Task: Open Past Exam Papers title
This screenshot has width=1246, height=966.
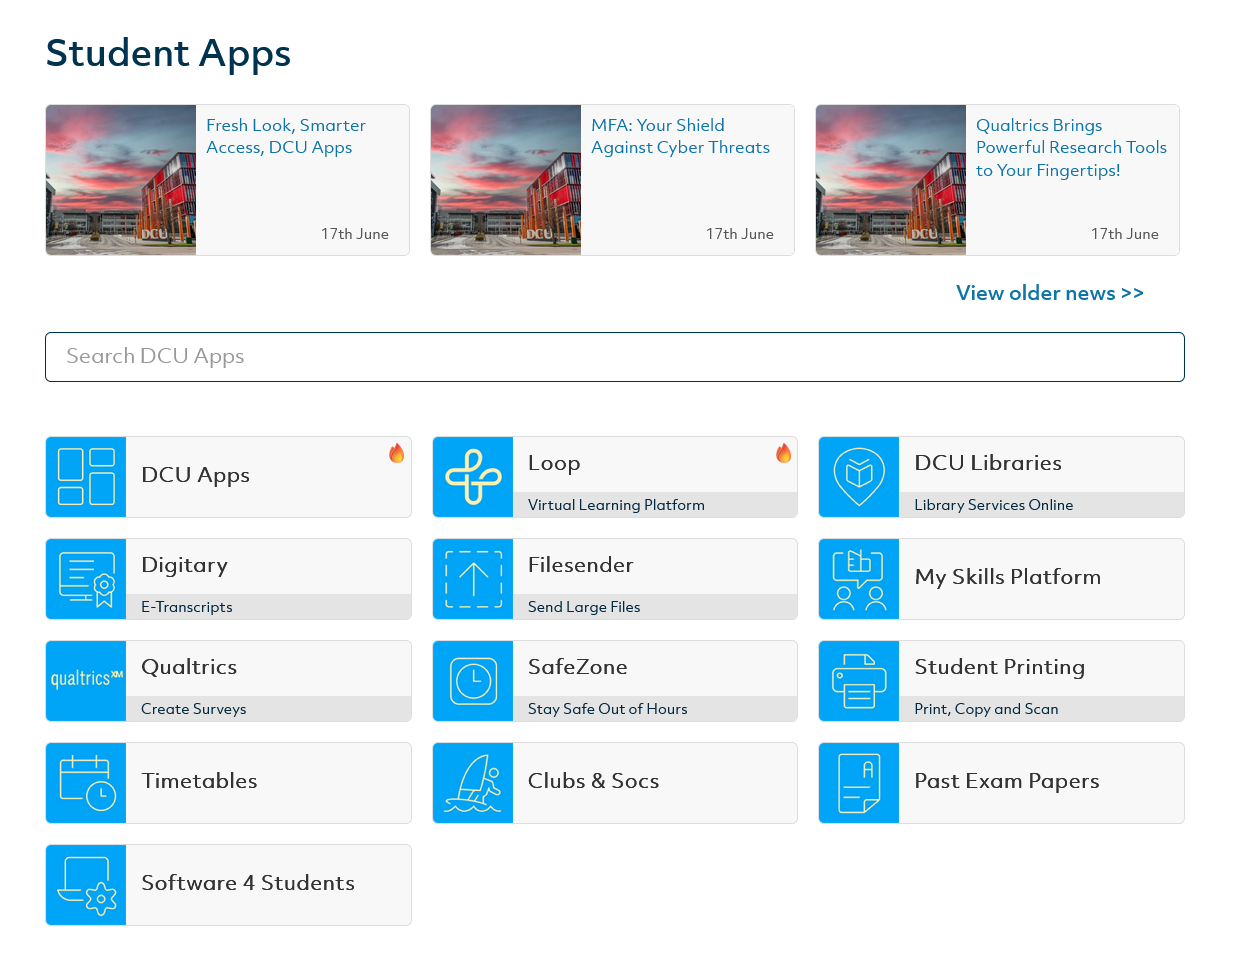Action: point(1007,781)
